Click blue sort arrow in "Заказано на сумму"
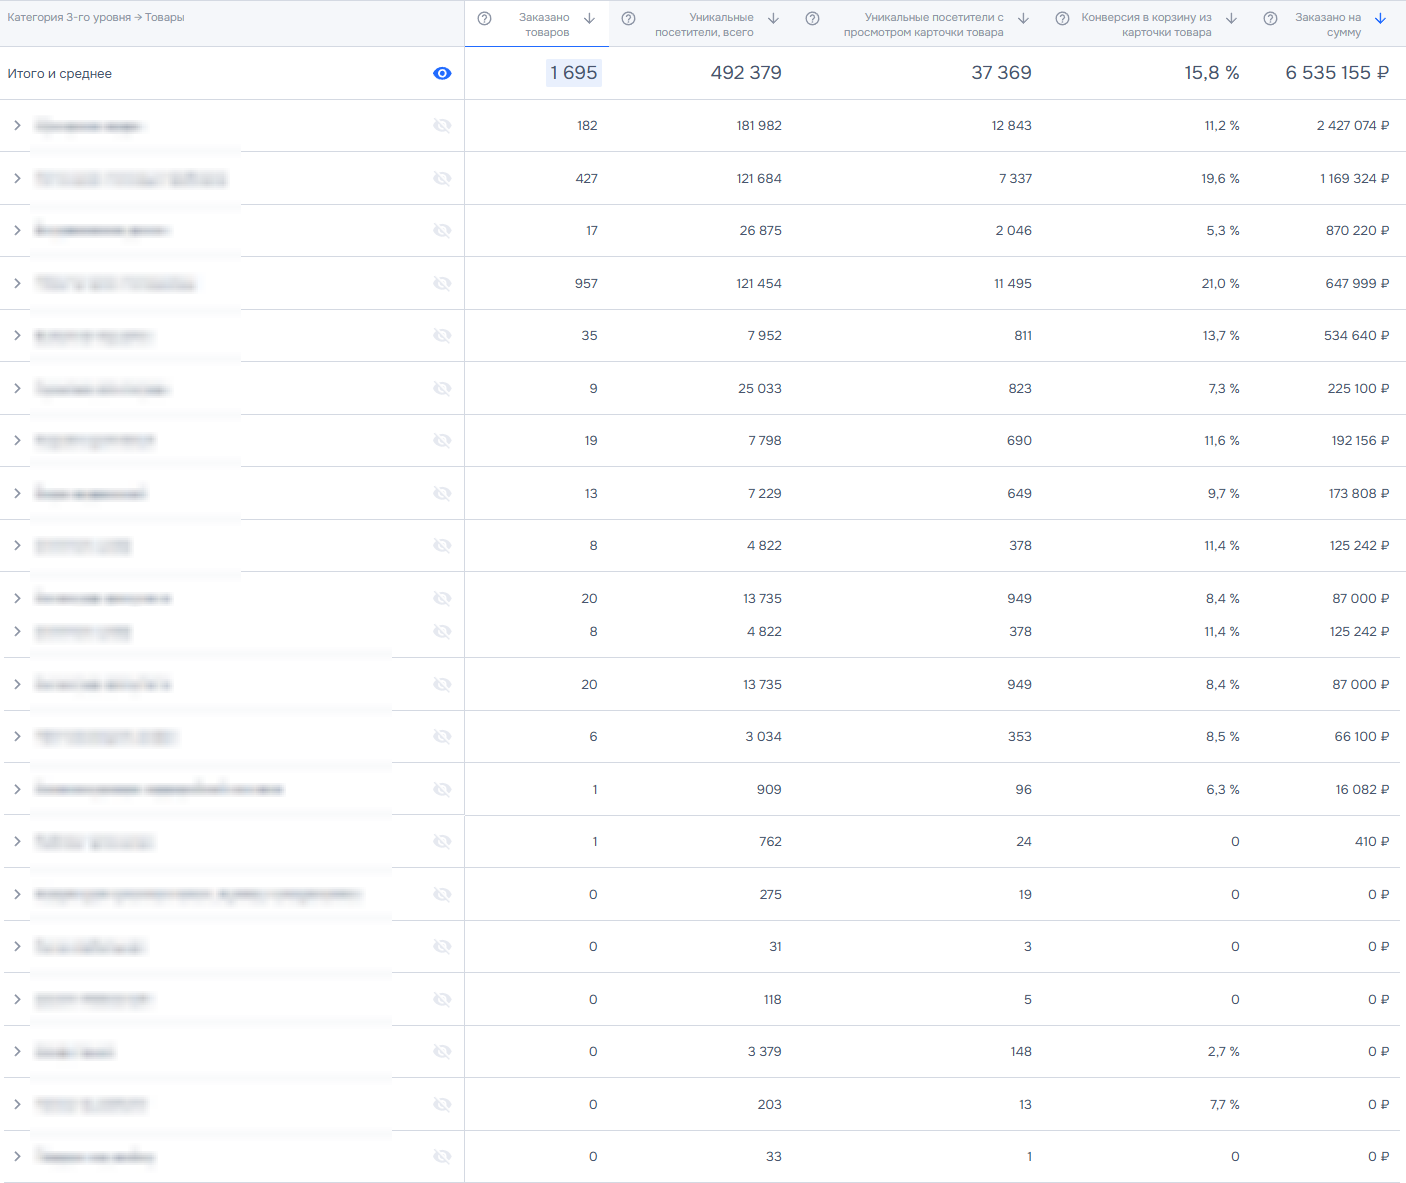Viewport: 1406px width, 1183px height. [1380, 19]
